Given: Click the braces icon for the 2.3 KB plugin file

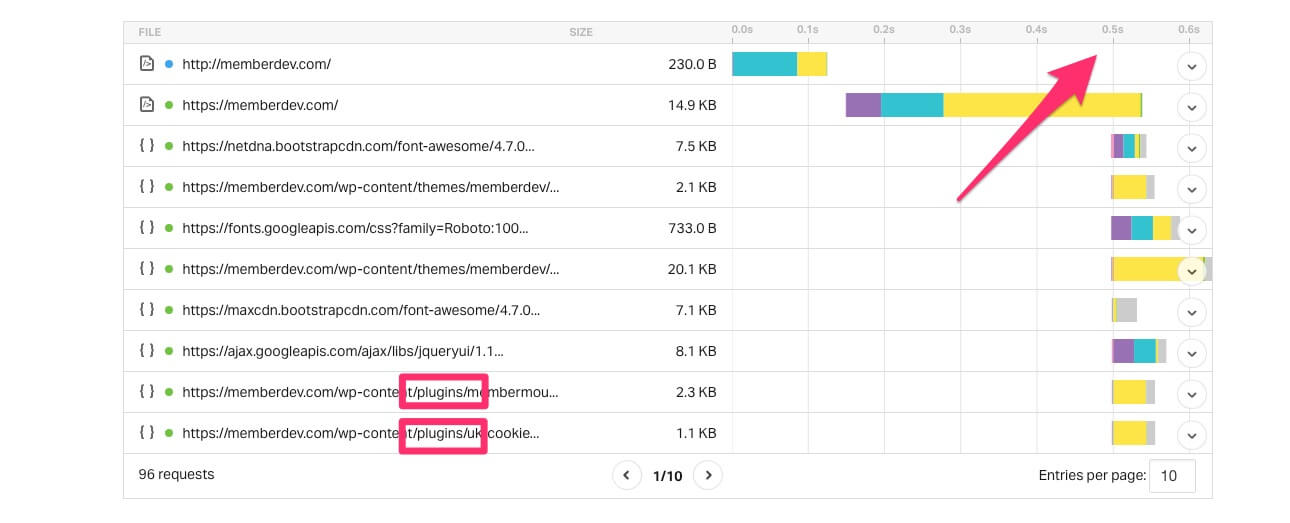Looking at the screenshot, I should click(146, 392).
